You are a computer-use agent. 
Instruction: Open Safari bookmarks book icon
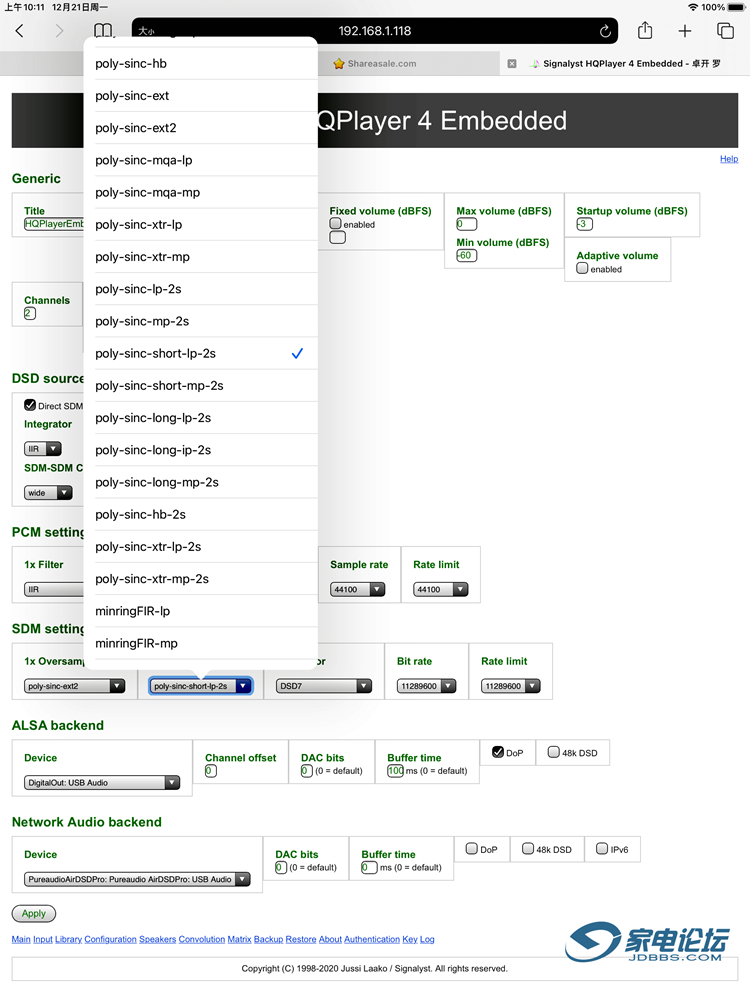click(x=103, y=31)
